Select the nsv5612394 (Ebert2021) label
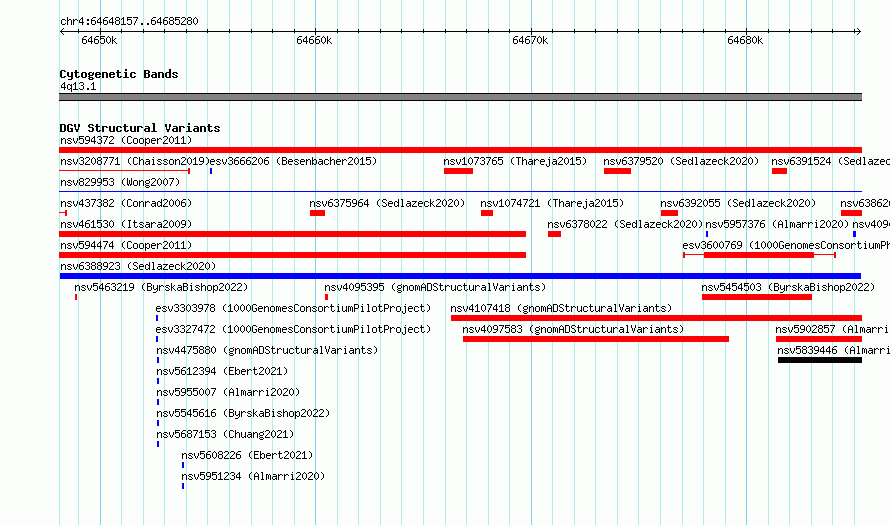 pos(222,371)
